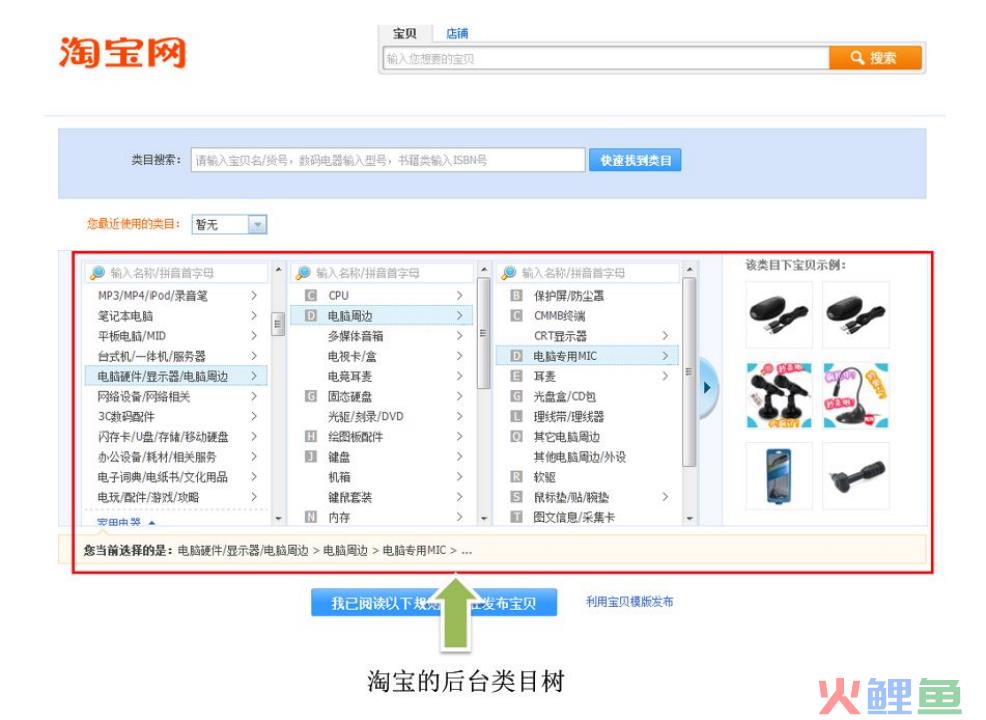Screen dimensions: 986x720
Task: Select 电脑硬件/显示器/电脑周边 category
Action: (x=177, y=376)
